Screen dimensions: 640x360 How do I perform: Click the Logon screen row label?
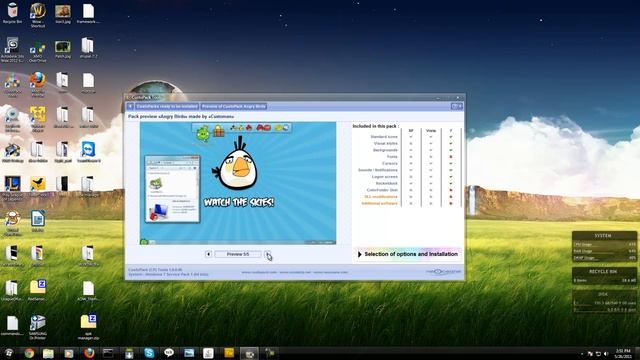tap(384, 177)
